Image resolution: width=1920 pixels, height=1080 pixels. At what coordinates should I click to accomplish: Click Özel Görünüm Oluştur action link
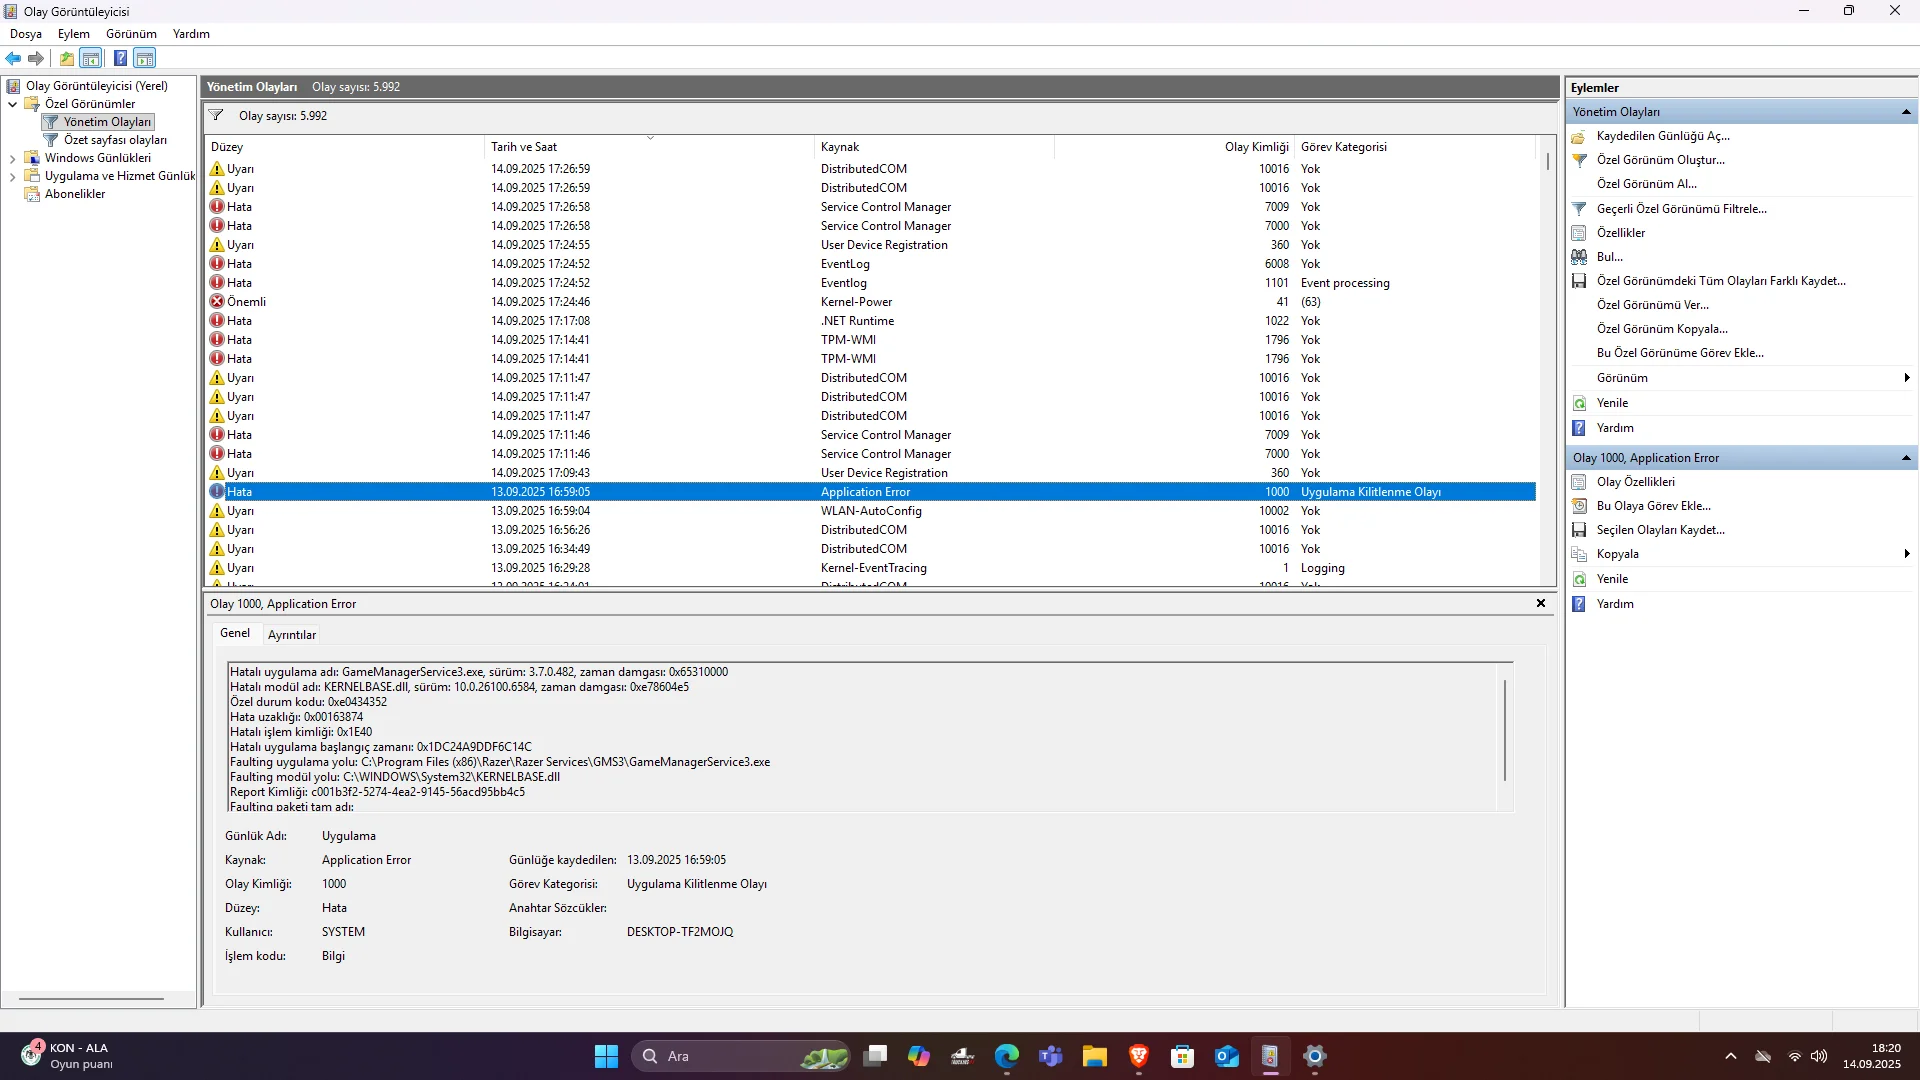tap(1660, 160)
